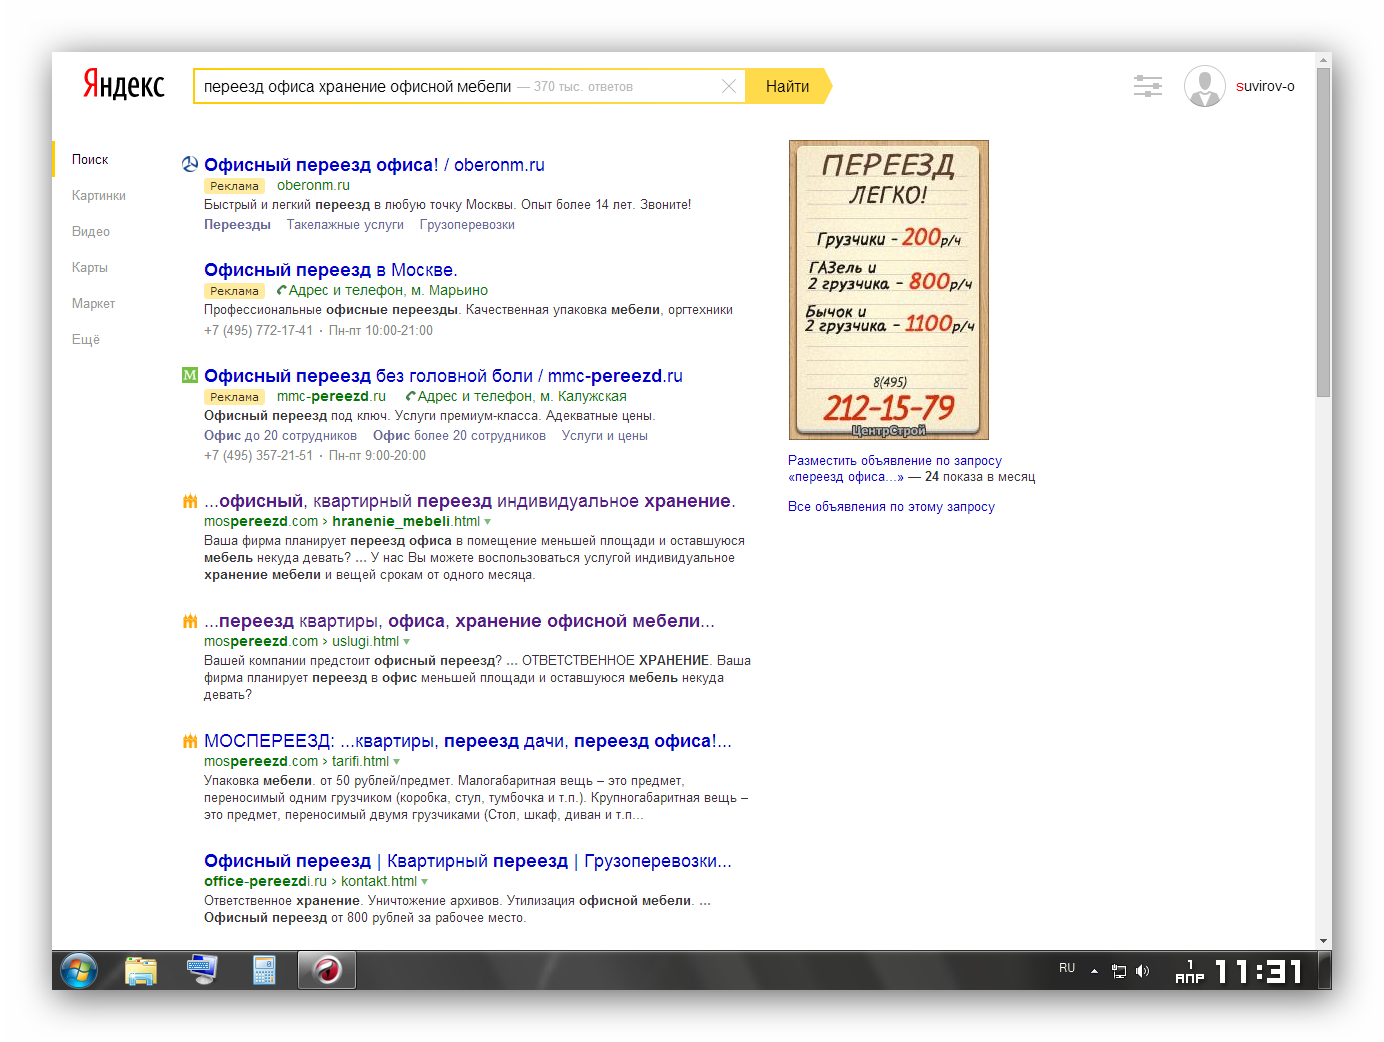Click the hranenie_mebeli.html breadcrumb link
Viewport: 1384px width, 1042px height.
click(x=406, y=521)
